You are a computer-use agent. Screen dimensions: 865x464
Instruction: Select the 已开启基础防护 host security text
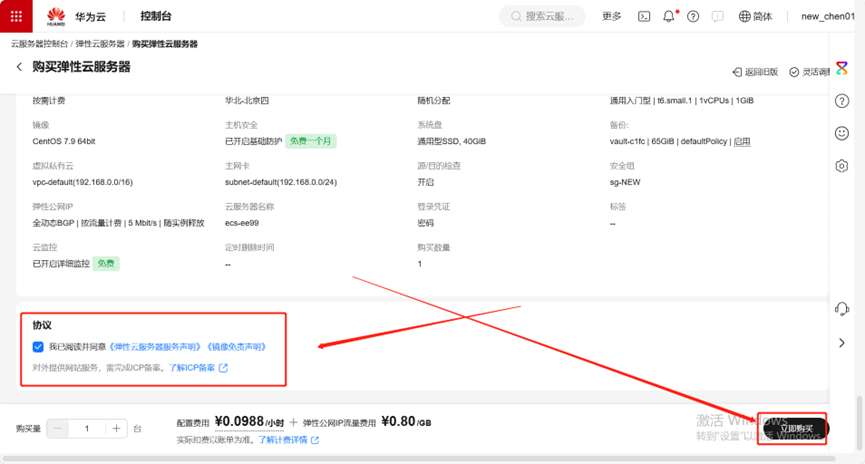(x=253, y=141)
